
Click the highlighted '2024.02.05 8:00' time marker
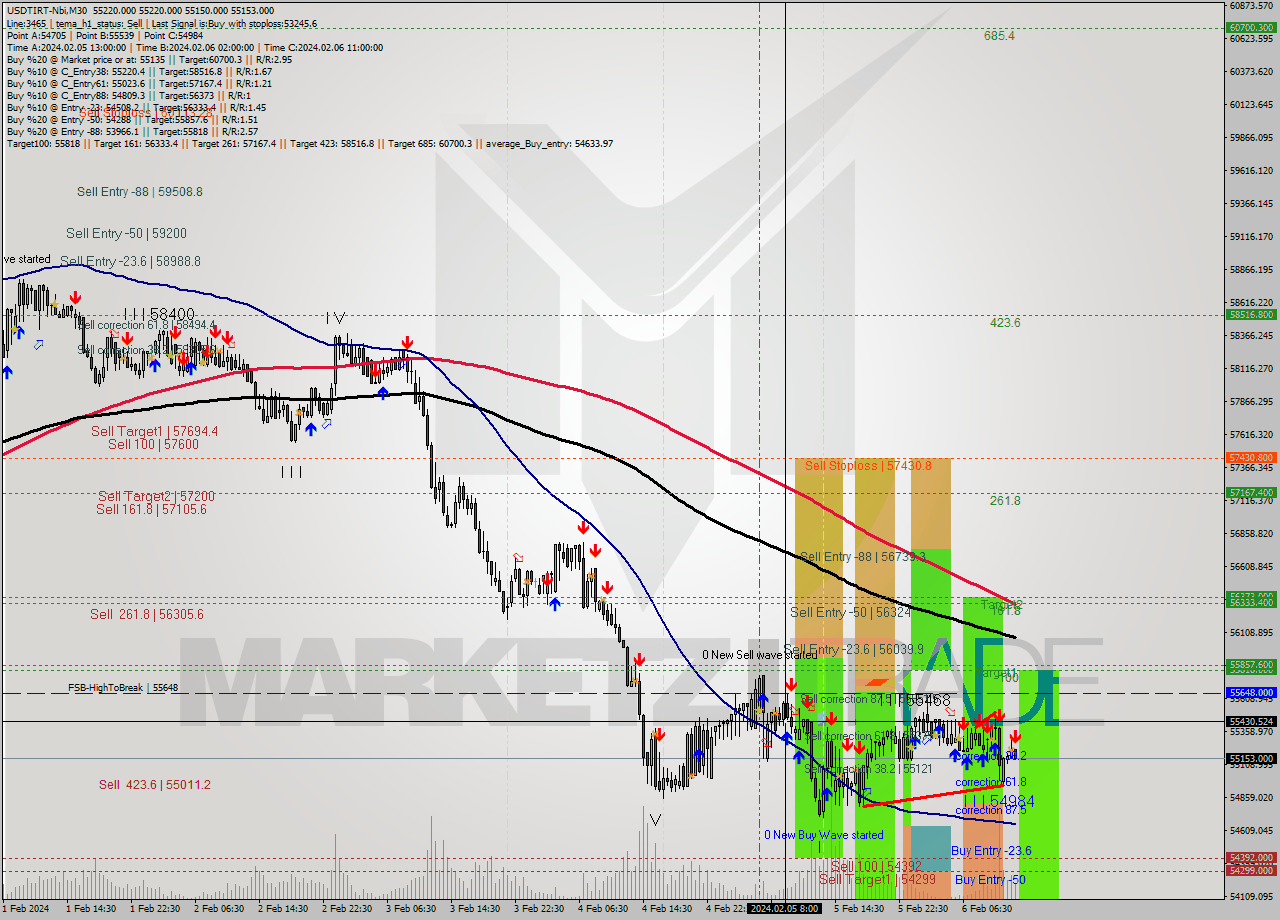[x=785, y=908]
